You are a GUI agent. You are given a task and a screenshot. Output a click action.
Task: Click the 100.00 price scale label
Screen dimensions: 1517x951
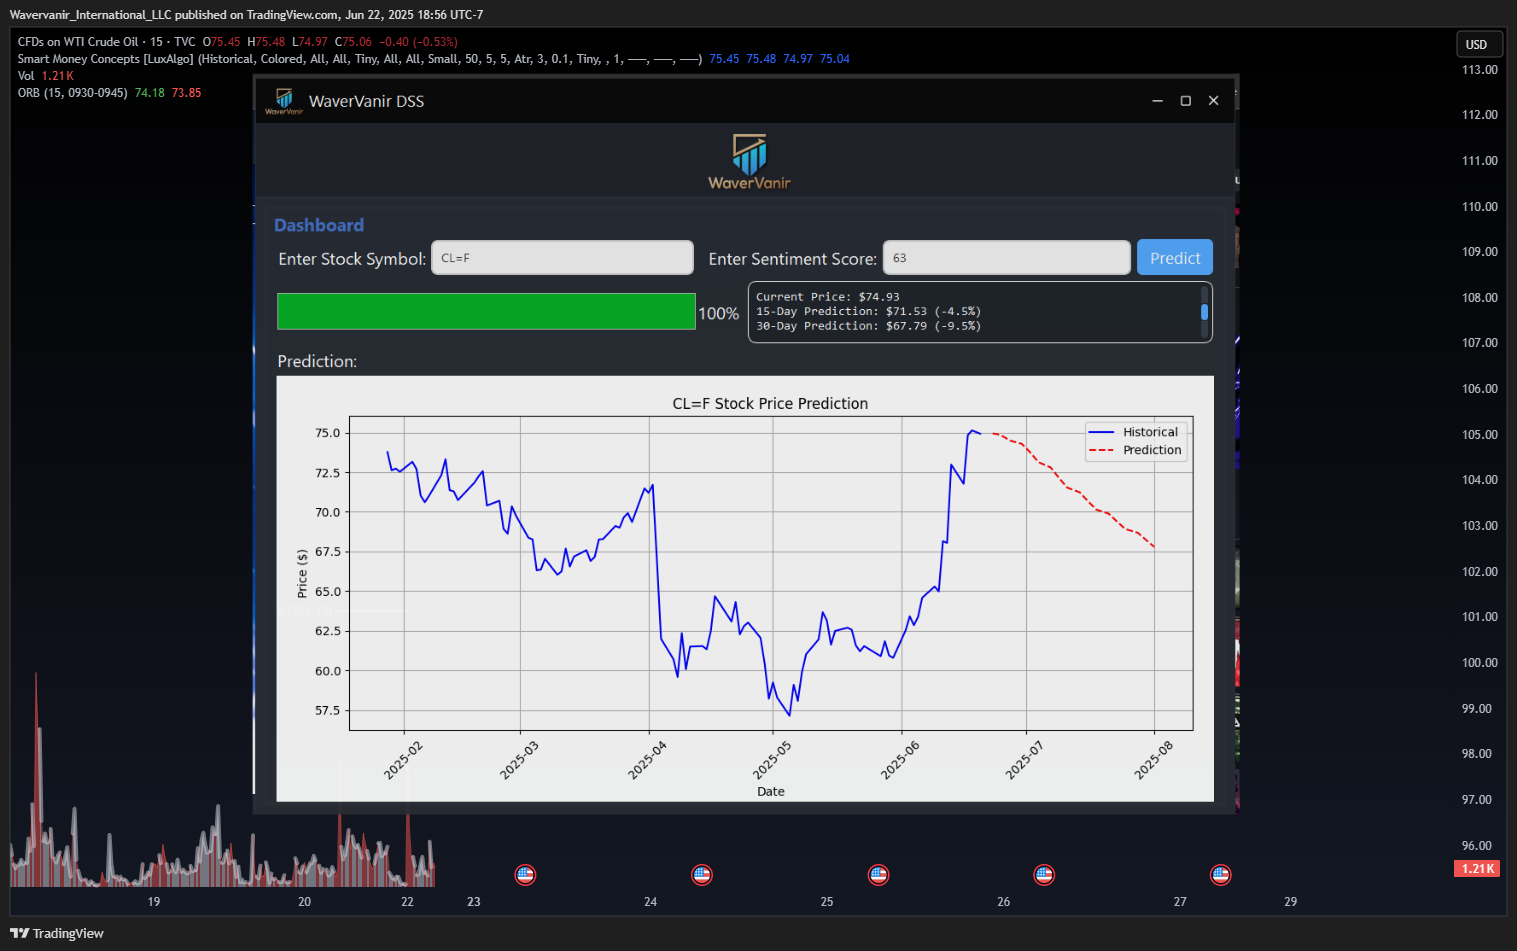pyautogui.click(x=1479, y=663)
